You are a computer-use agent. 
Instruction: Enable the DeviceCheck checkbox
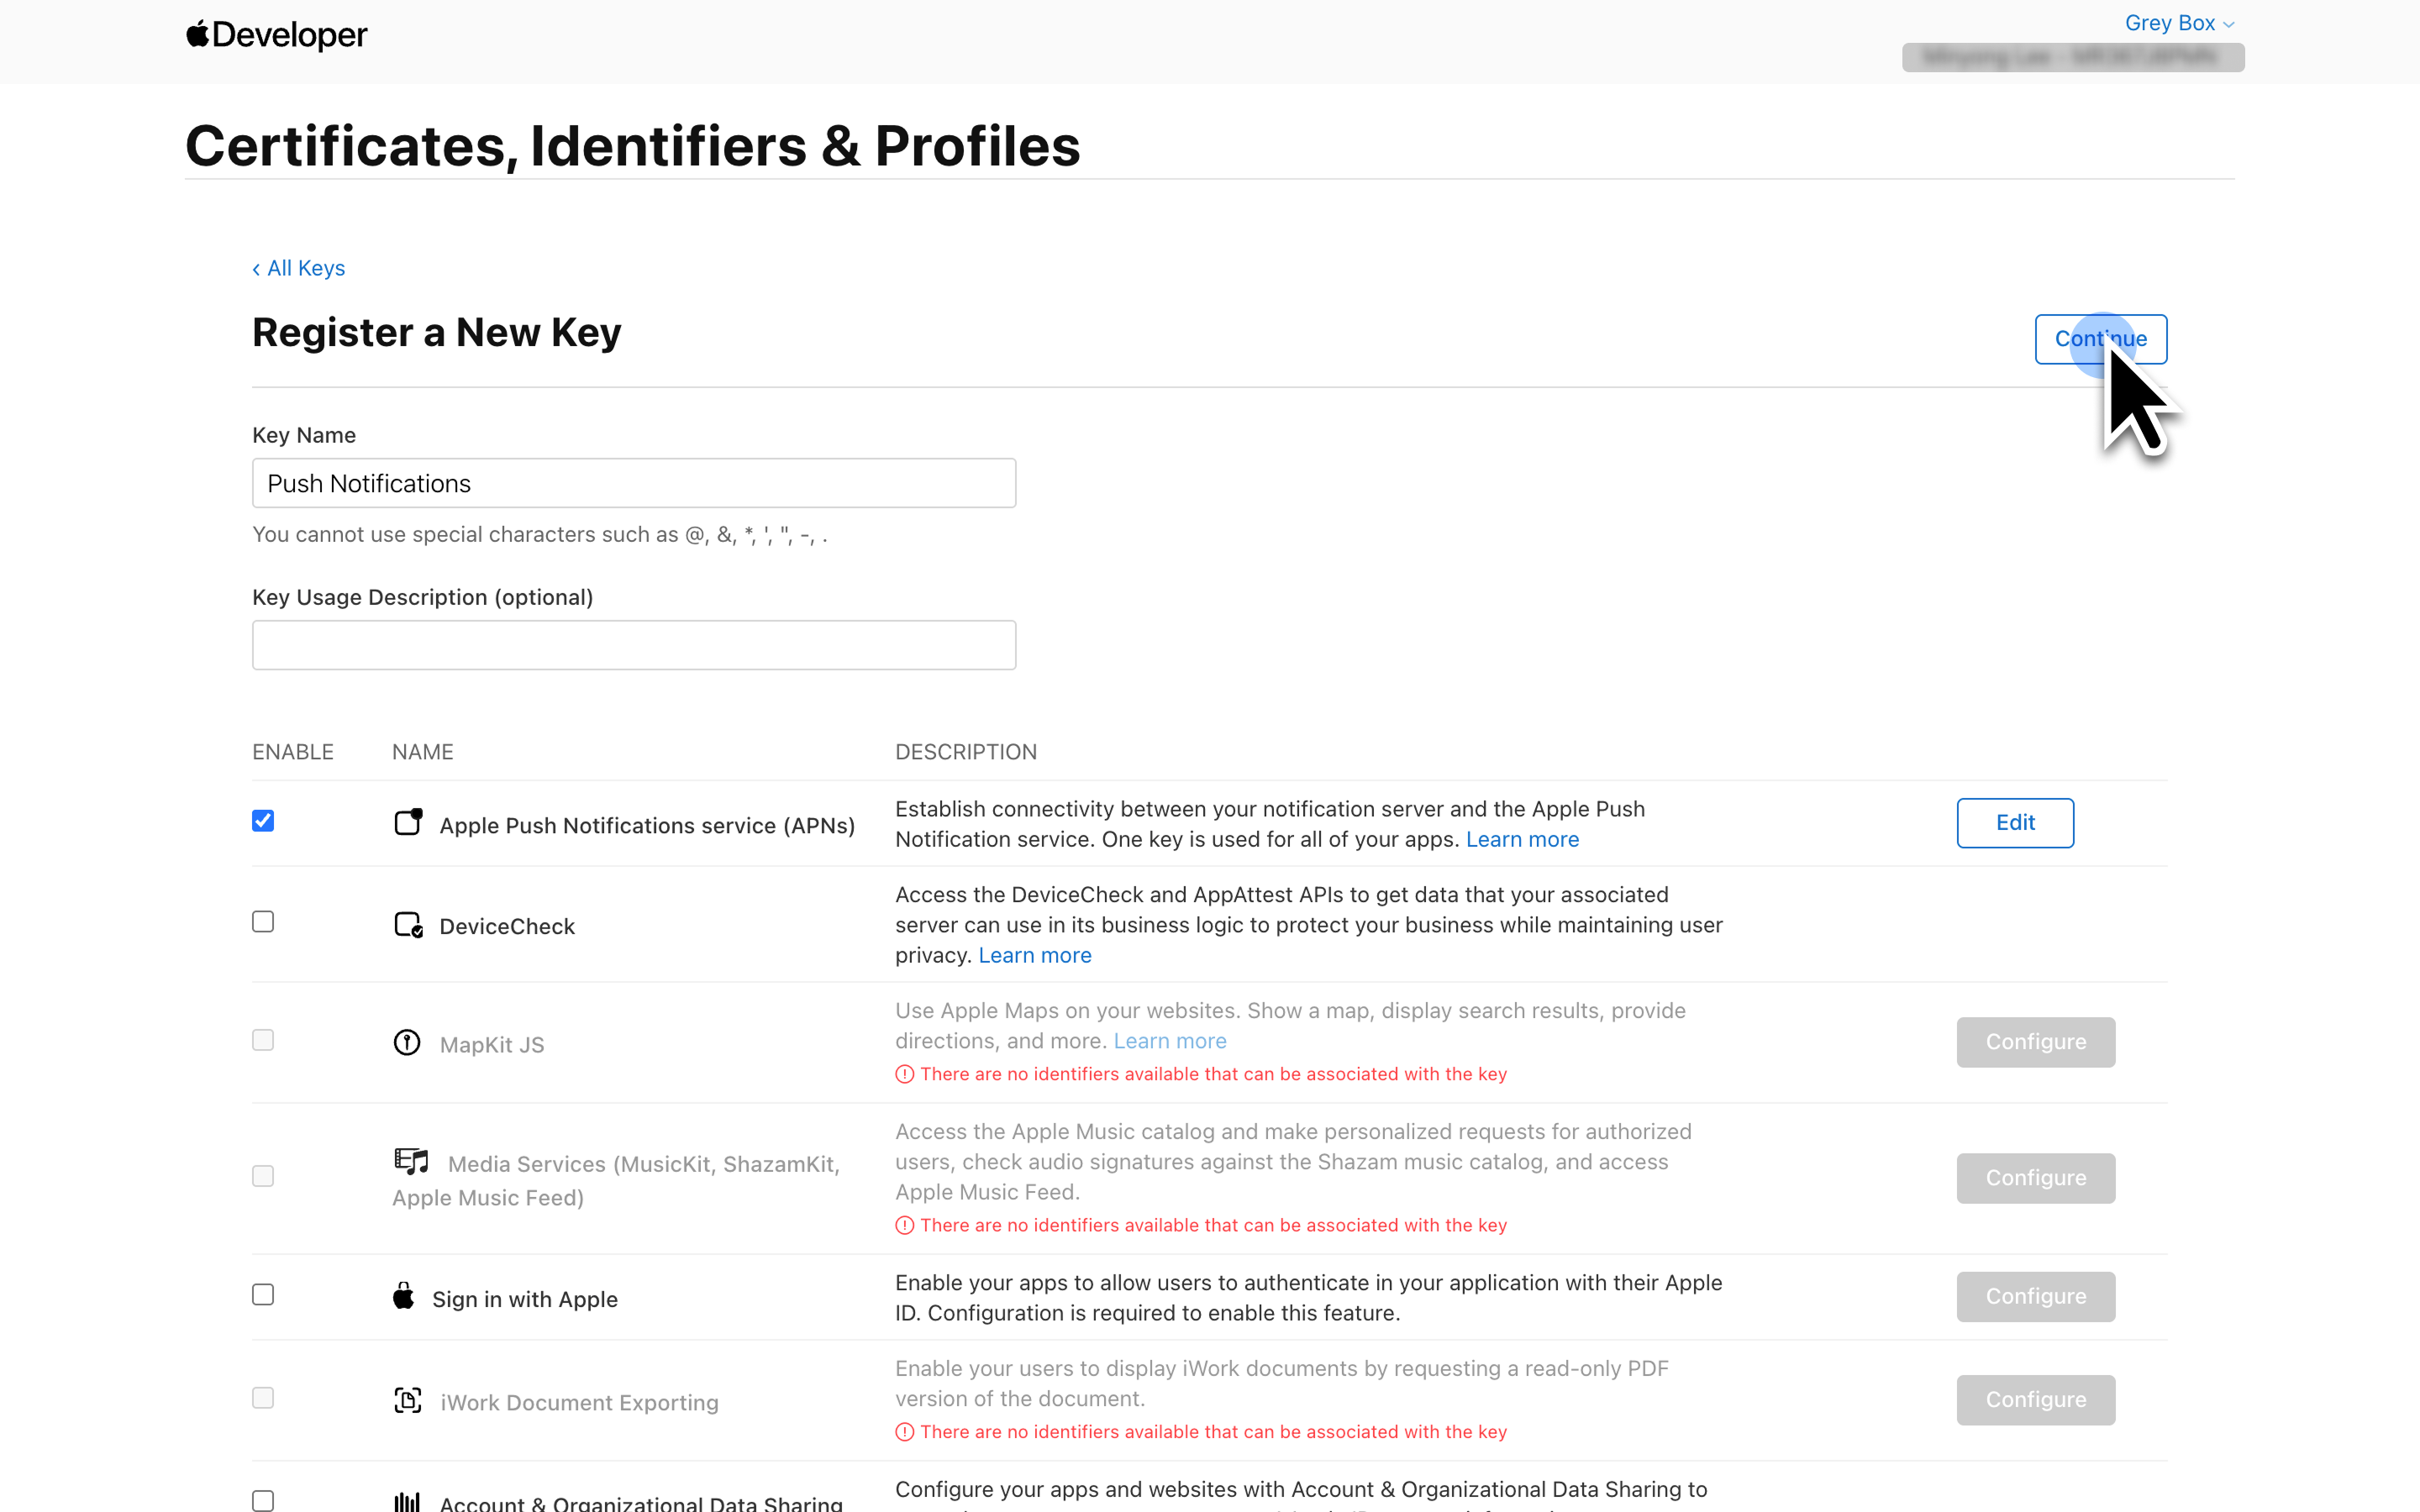263,921
